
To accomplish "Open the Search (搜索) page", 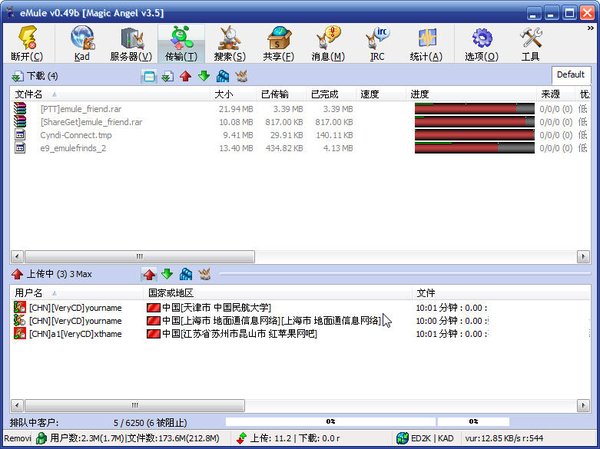I will pos(230,43).
